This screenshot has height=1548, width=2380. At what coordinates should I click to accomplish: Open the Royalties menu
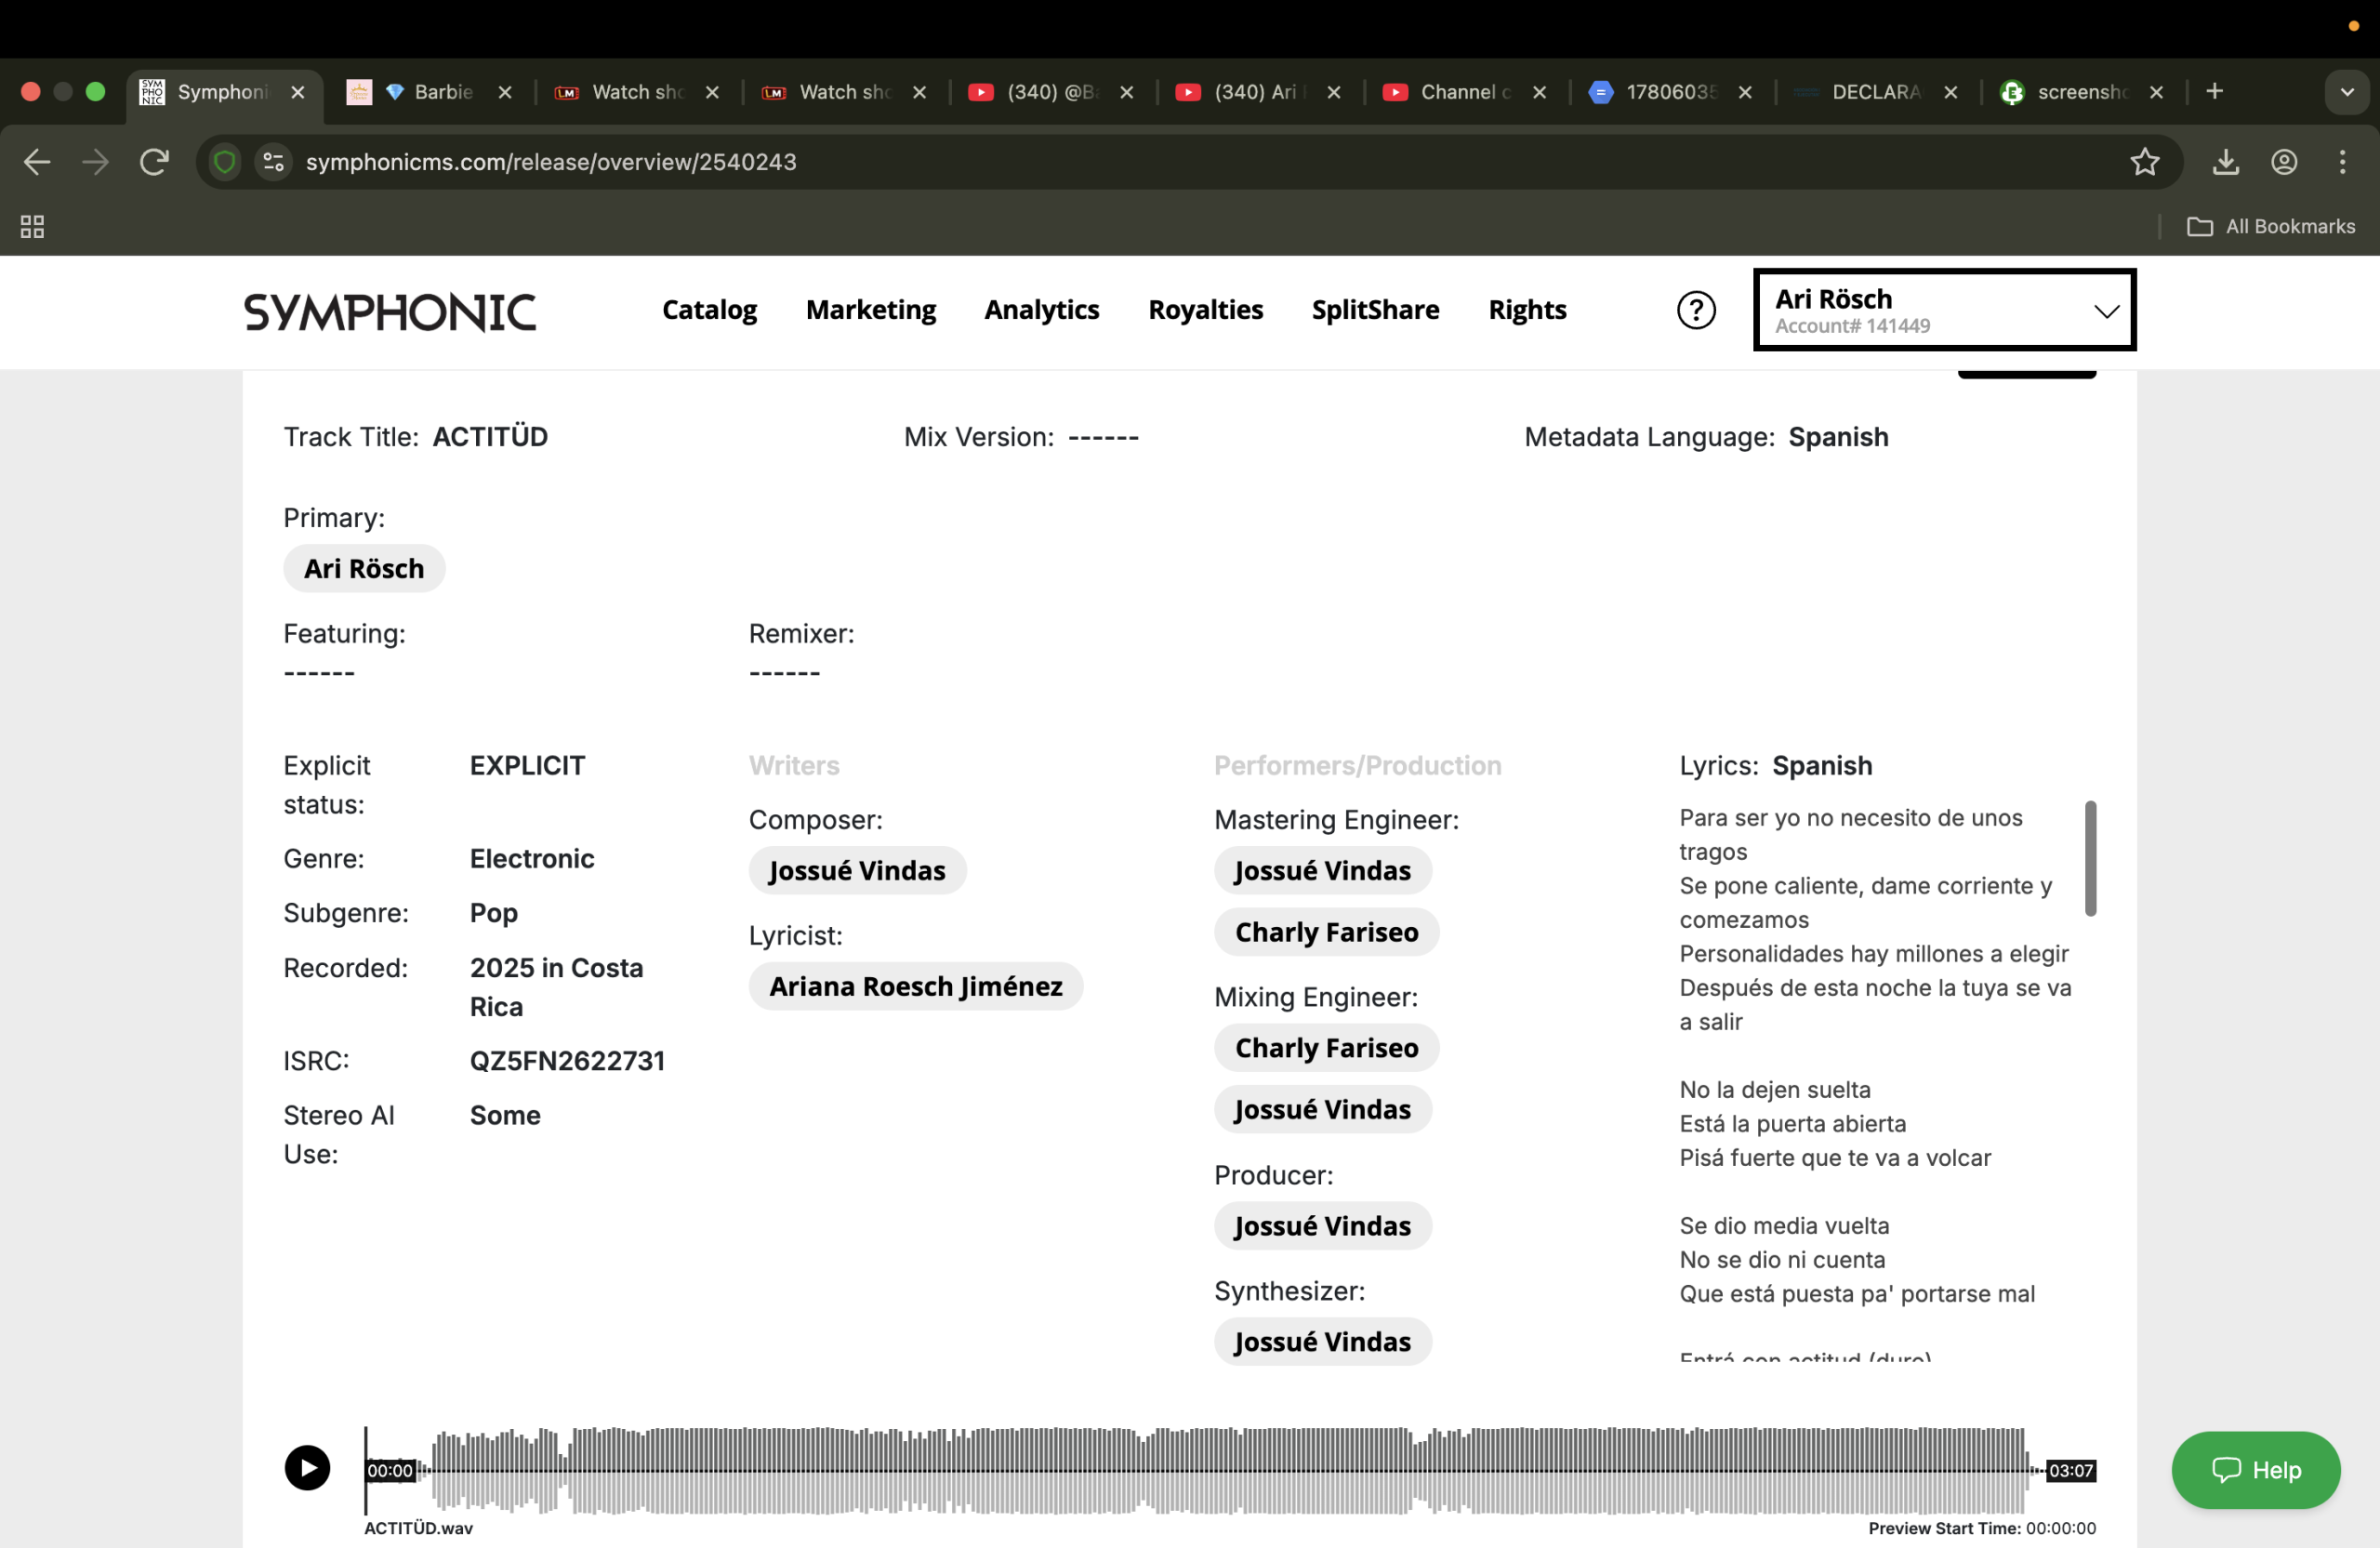[x=1206, y=310]
